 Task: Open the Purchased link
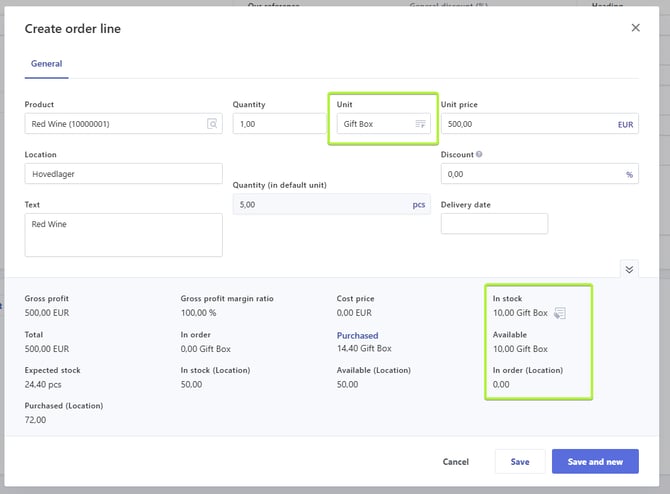pos(357,336)
